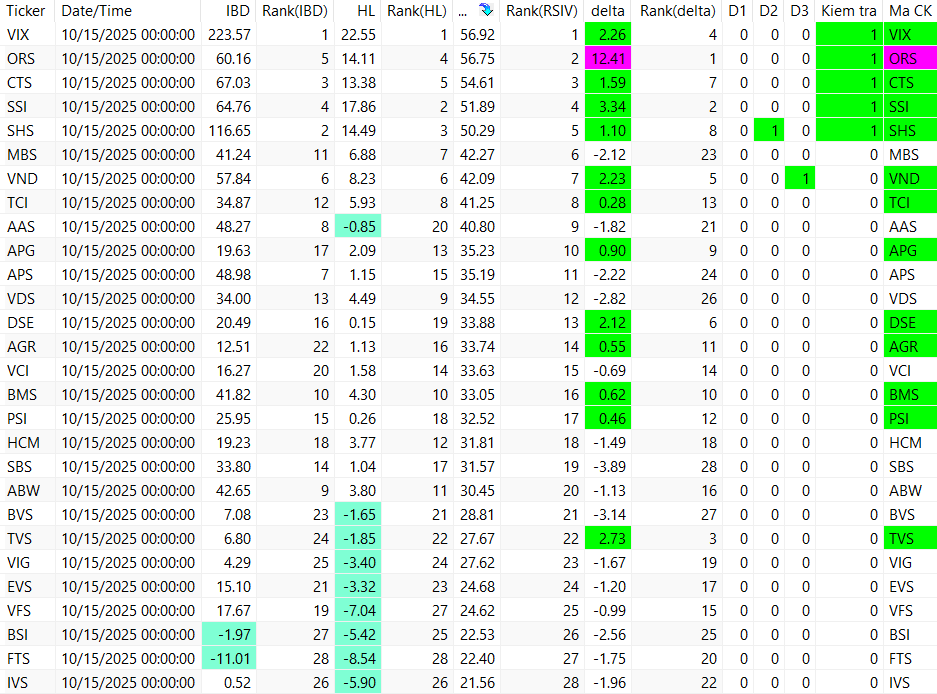
Task: Click the RSIV value 33.88 in DSE row
Action: click(477, 323)
